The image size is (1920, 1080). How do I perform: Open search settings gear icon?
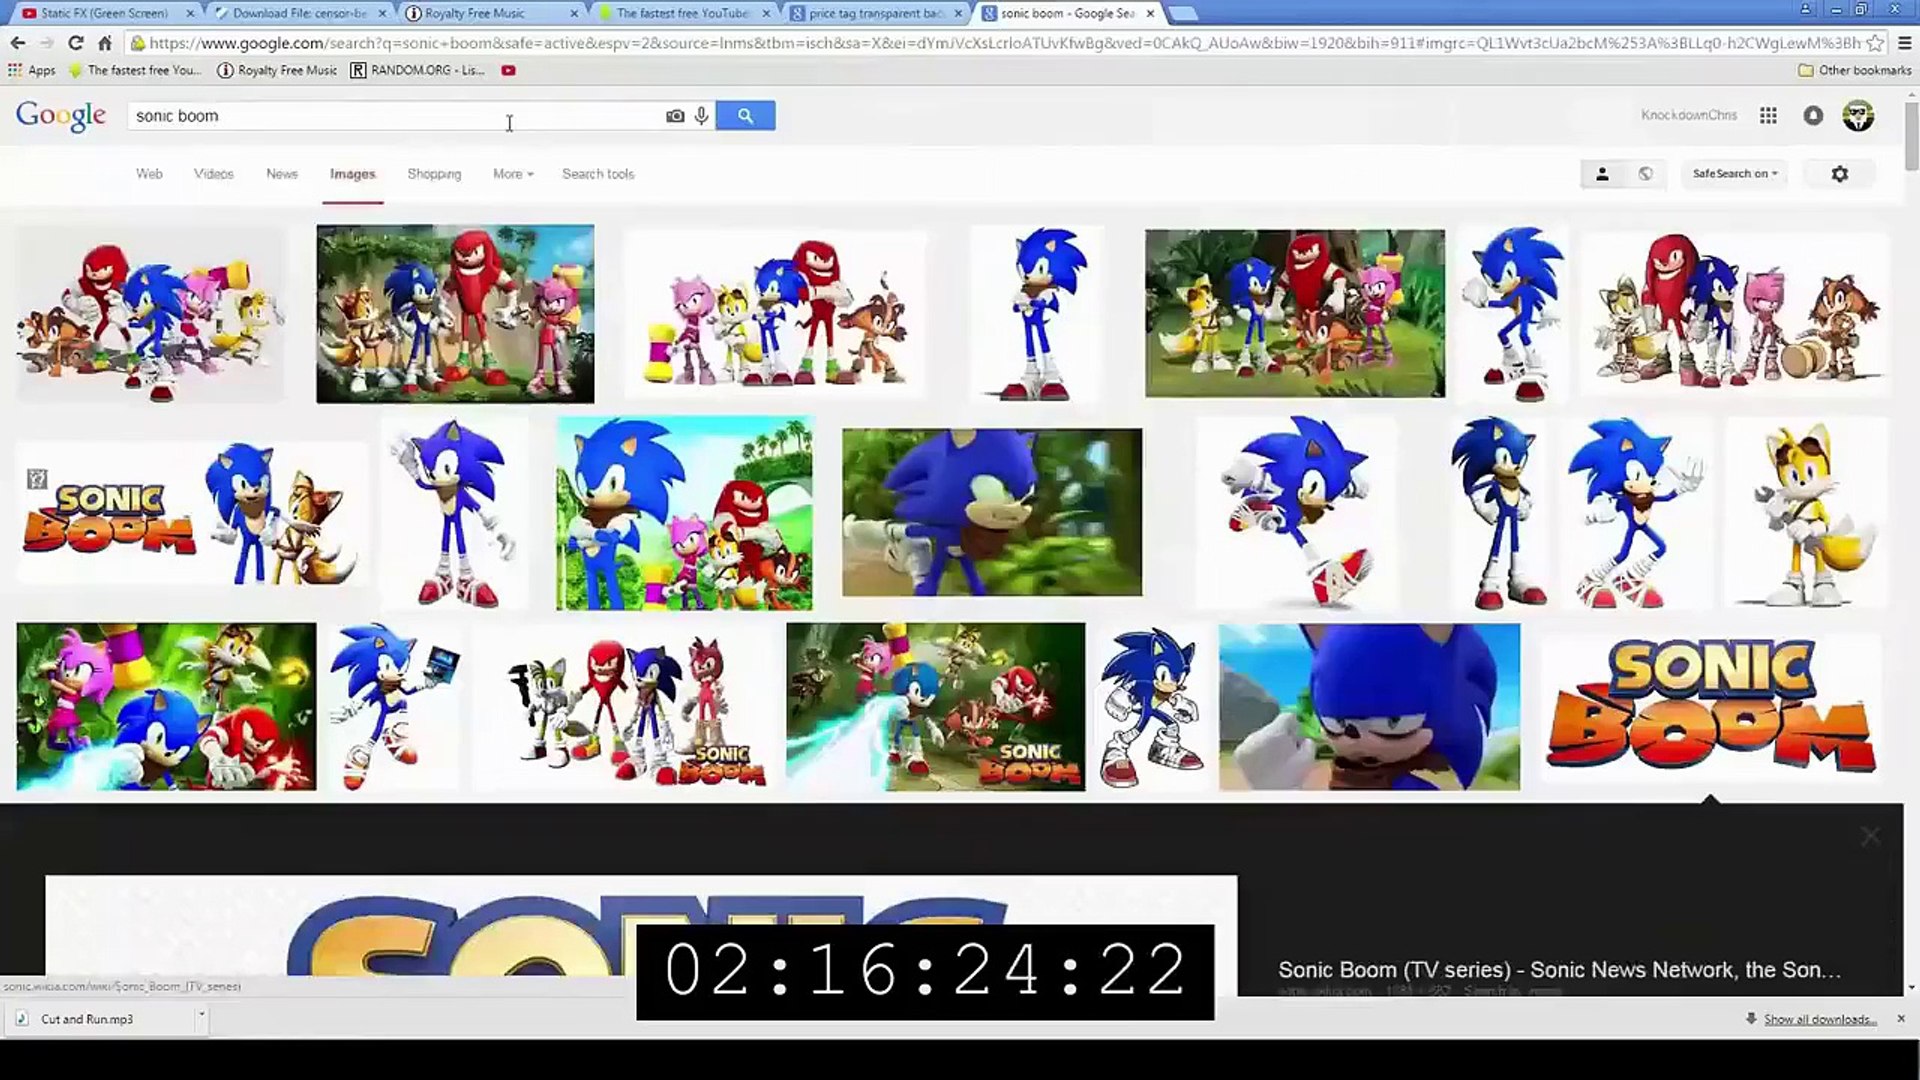tap(1839, 174)
